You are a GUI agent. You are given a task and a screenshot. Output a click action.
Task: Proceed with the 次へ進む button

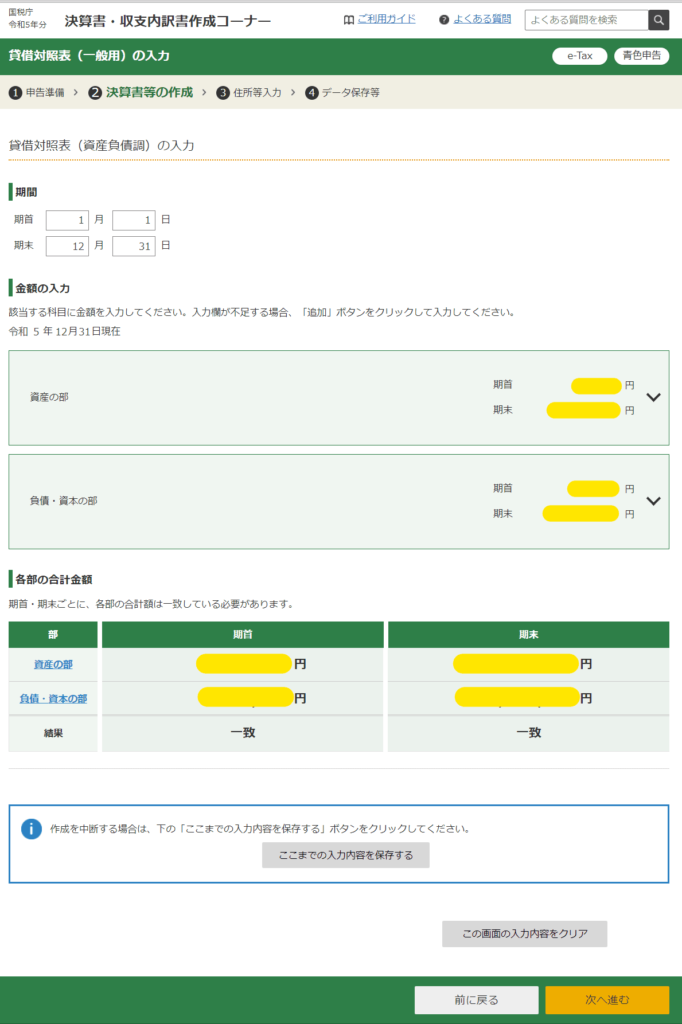(607, 1000)
